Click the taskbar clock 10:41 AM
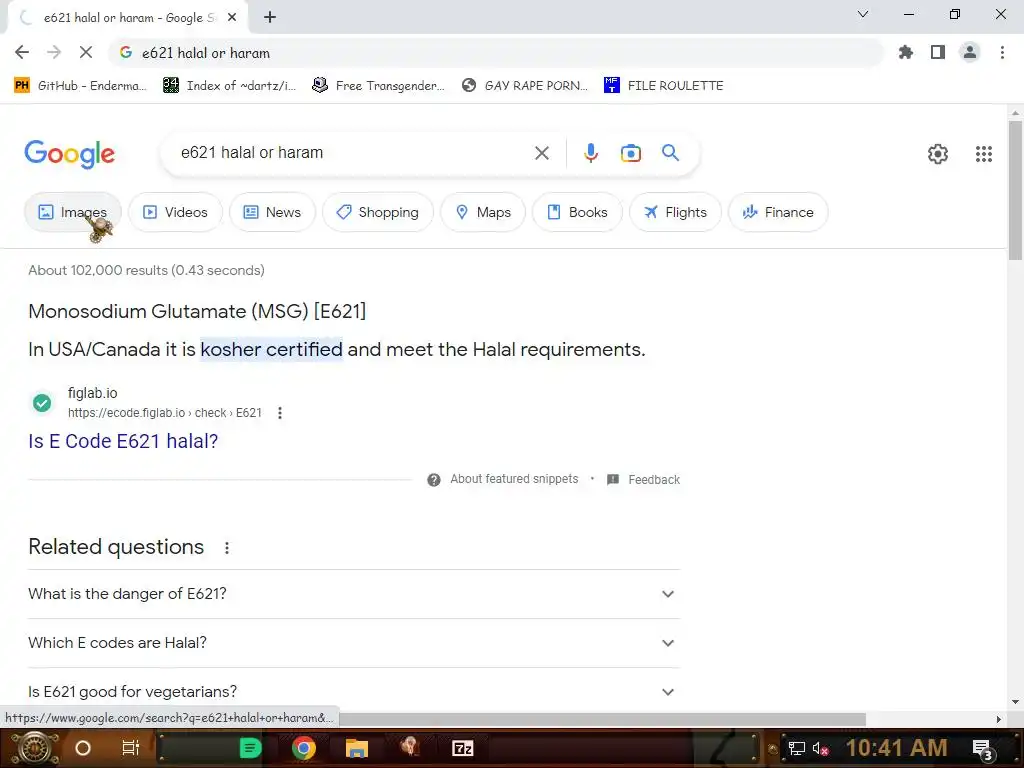Viewport: 1024px width, 768px height. click(x=896, y=748)
